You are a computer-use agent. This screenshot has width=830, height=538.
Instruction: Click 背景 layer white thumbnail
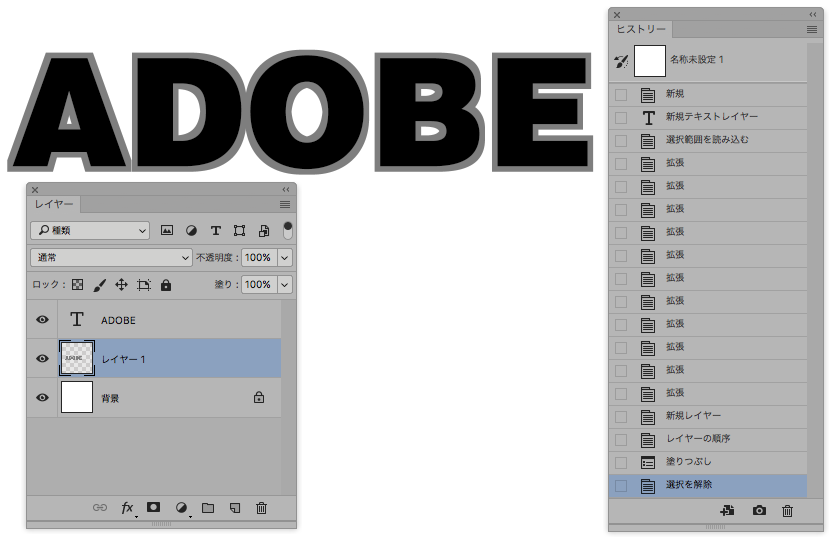[x=77, y=398]
